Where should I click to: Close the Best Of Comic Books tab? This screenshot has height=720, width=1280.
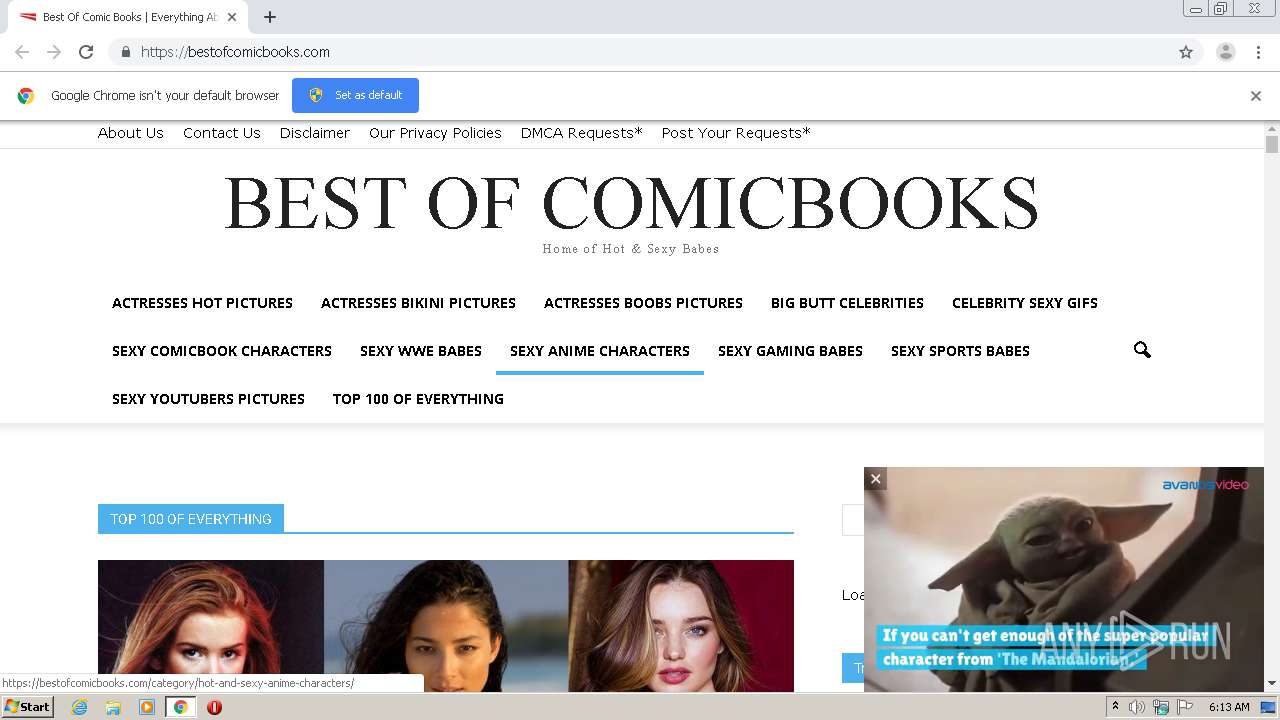(x=231, y=17)
